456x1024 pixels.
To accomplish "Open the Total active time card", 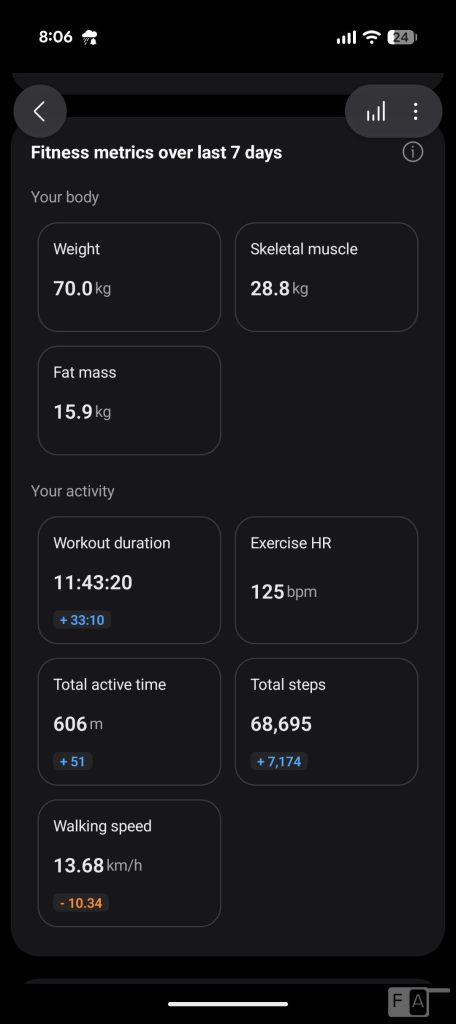I will point(129,722).
